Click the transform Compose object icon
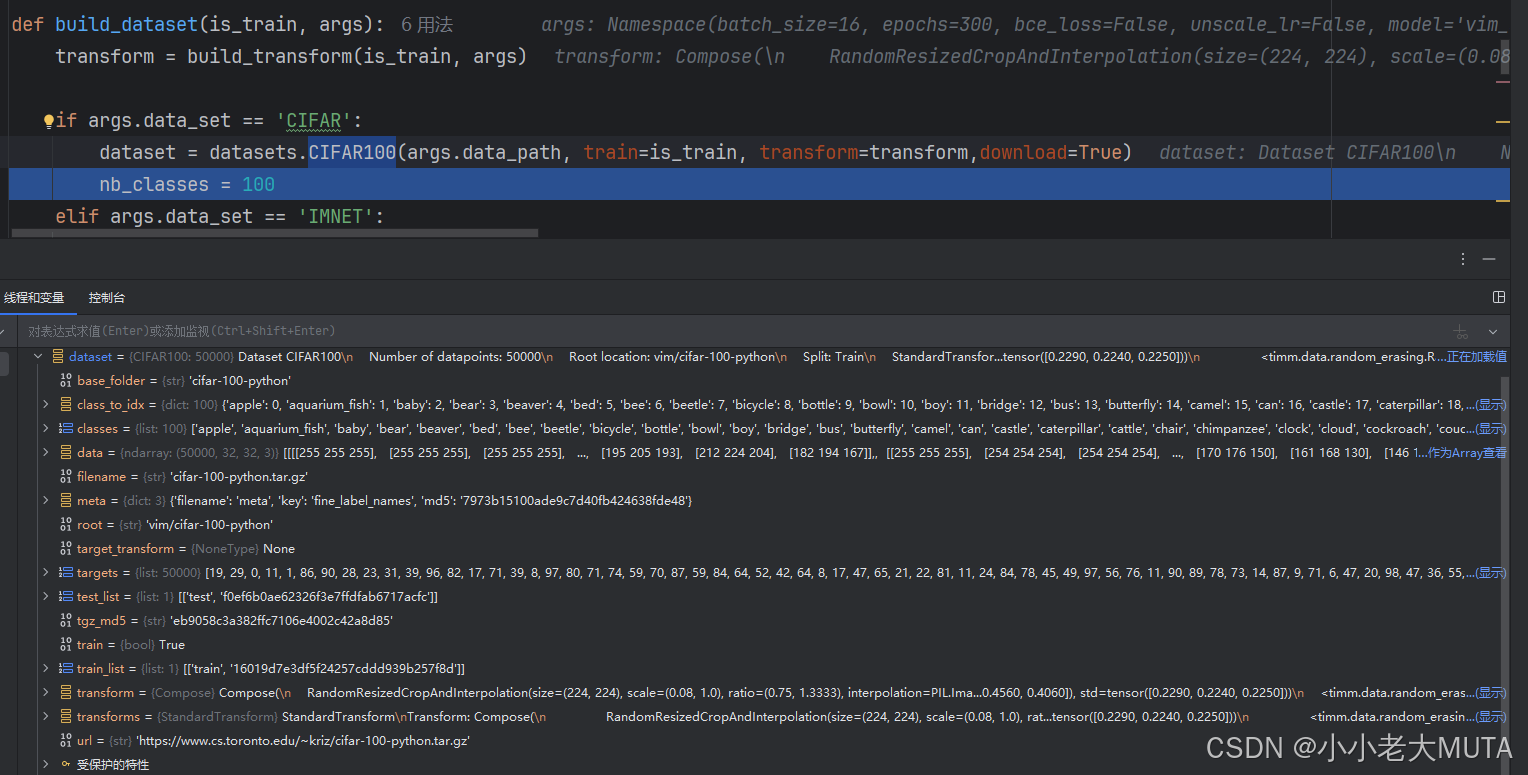Screen dimensions: 1528x775 [66, 692]
